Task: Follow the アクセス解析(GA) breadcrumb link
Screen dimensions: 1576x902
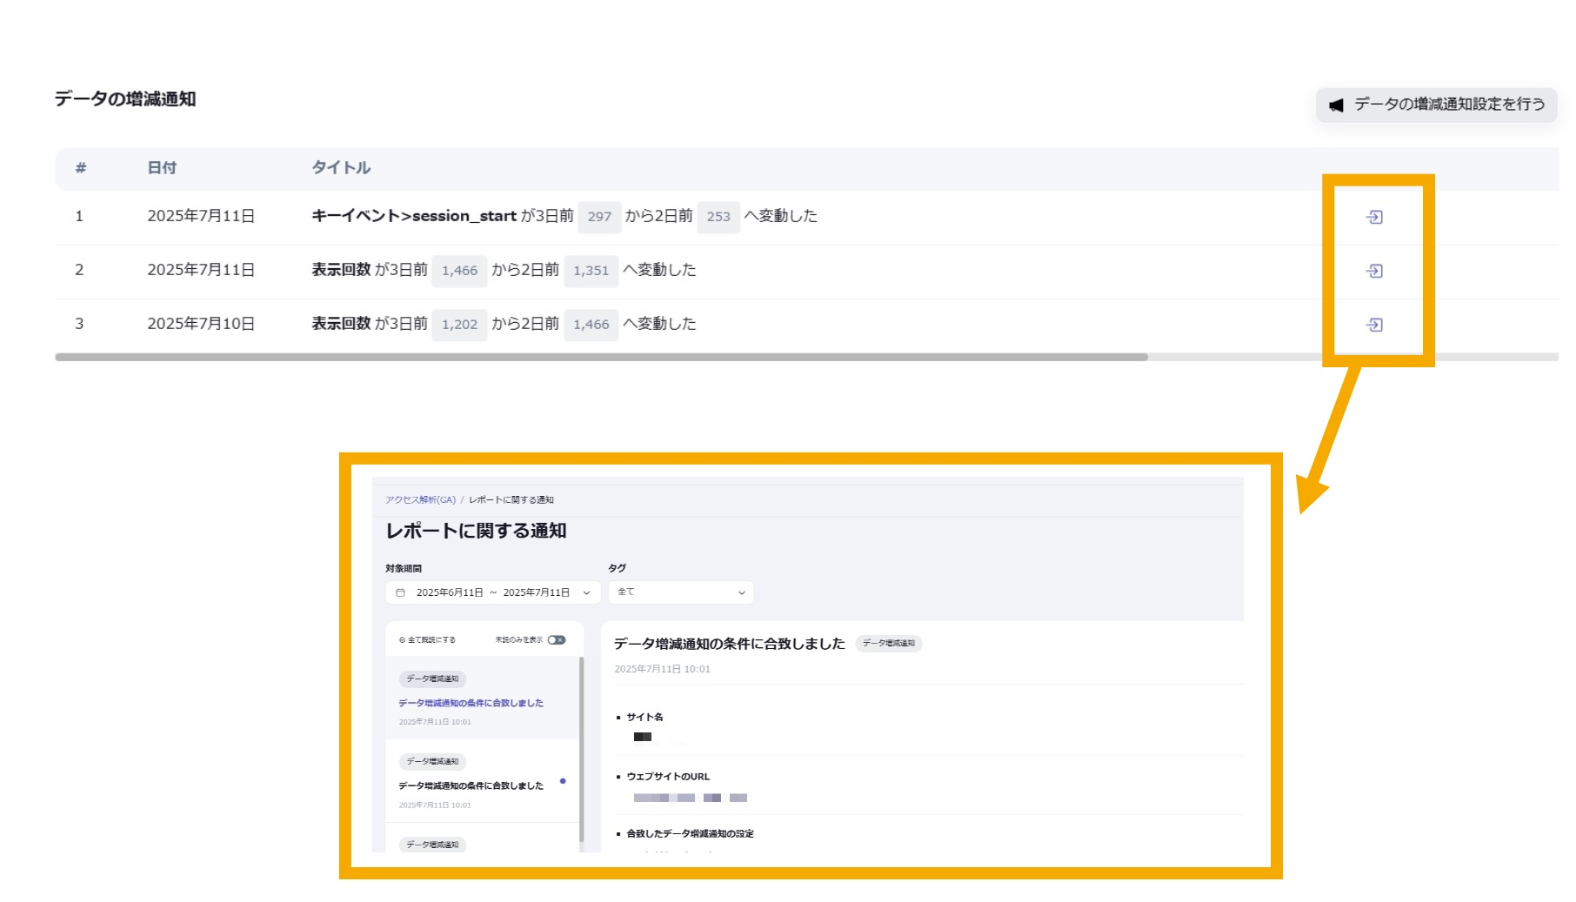Action: point(420,500)
